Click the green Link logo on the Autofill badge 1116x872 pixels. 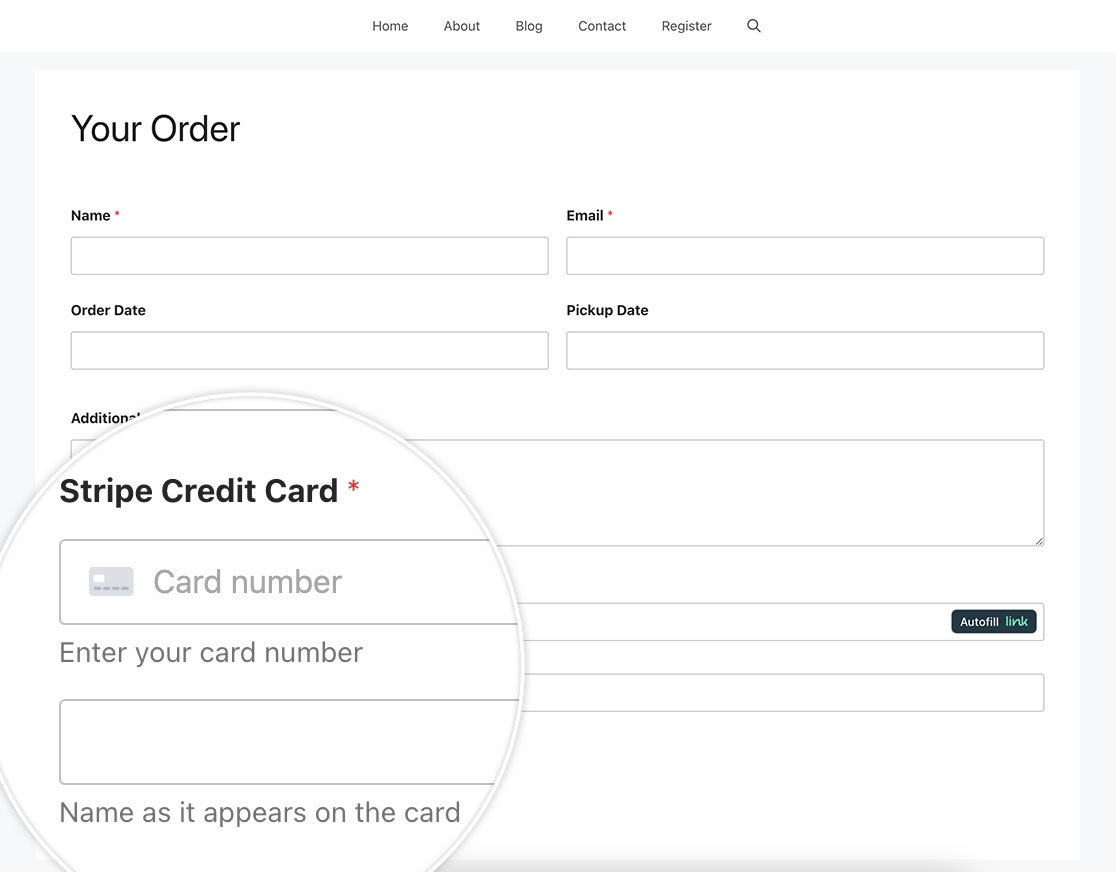(1018, 621)
